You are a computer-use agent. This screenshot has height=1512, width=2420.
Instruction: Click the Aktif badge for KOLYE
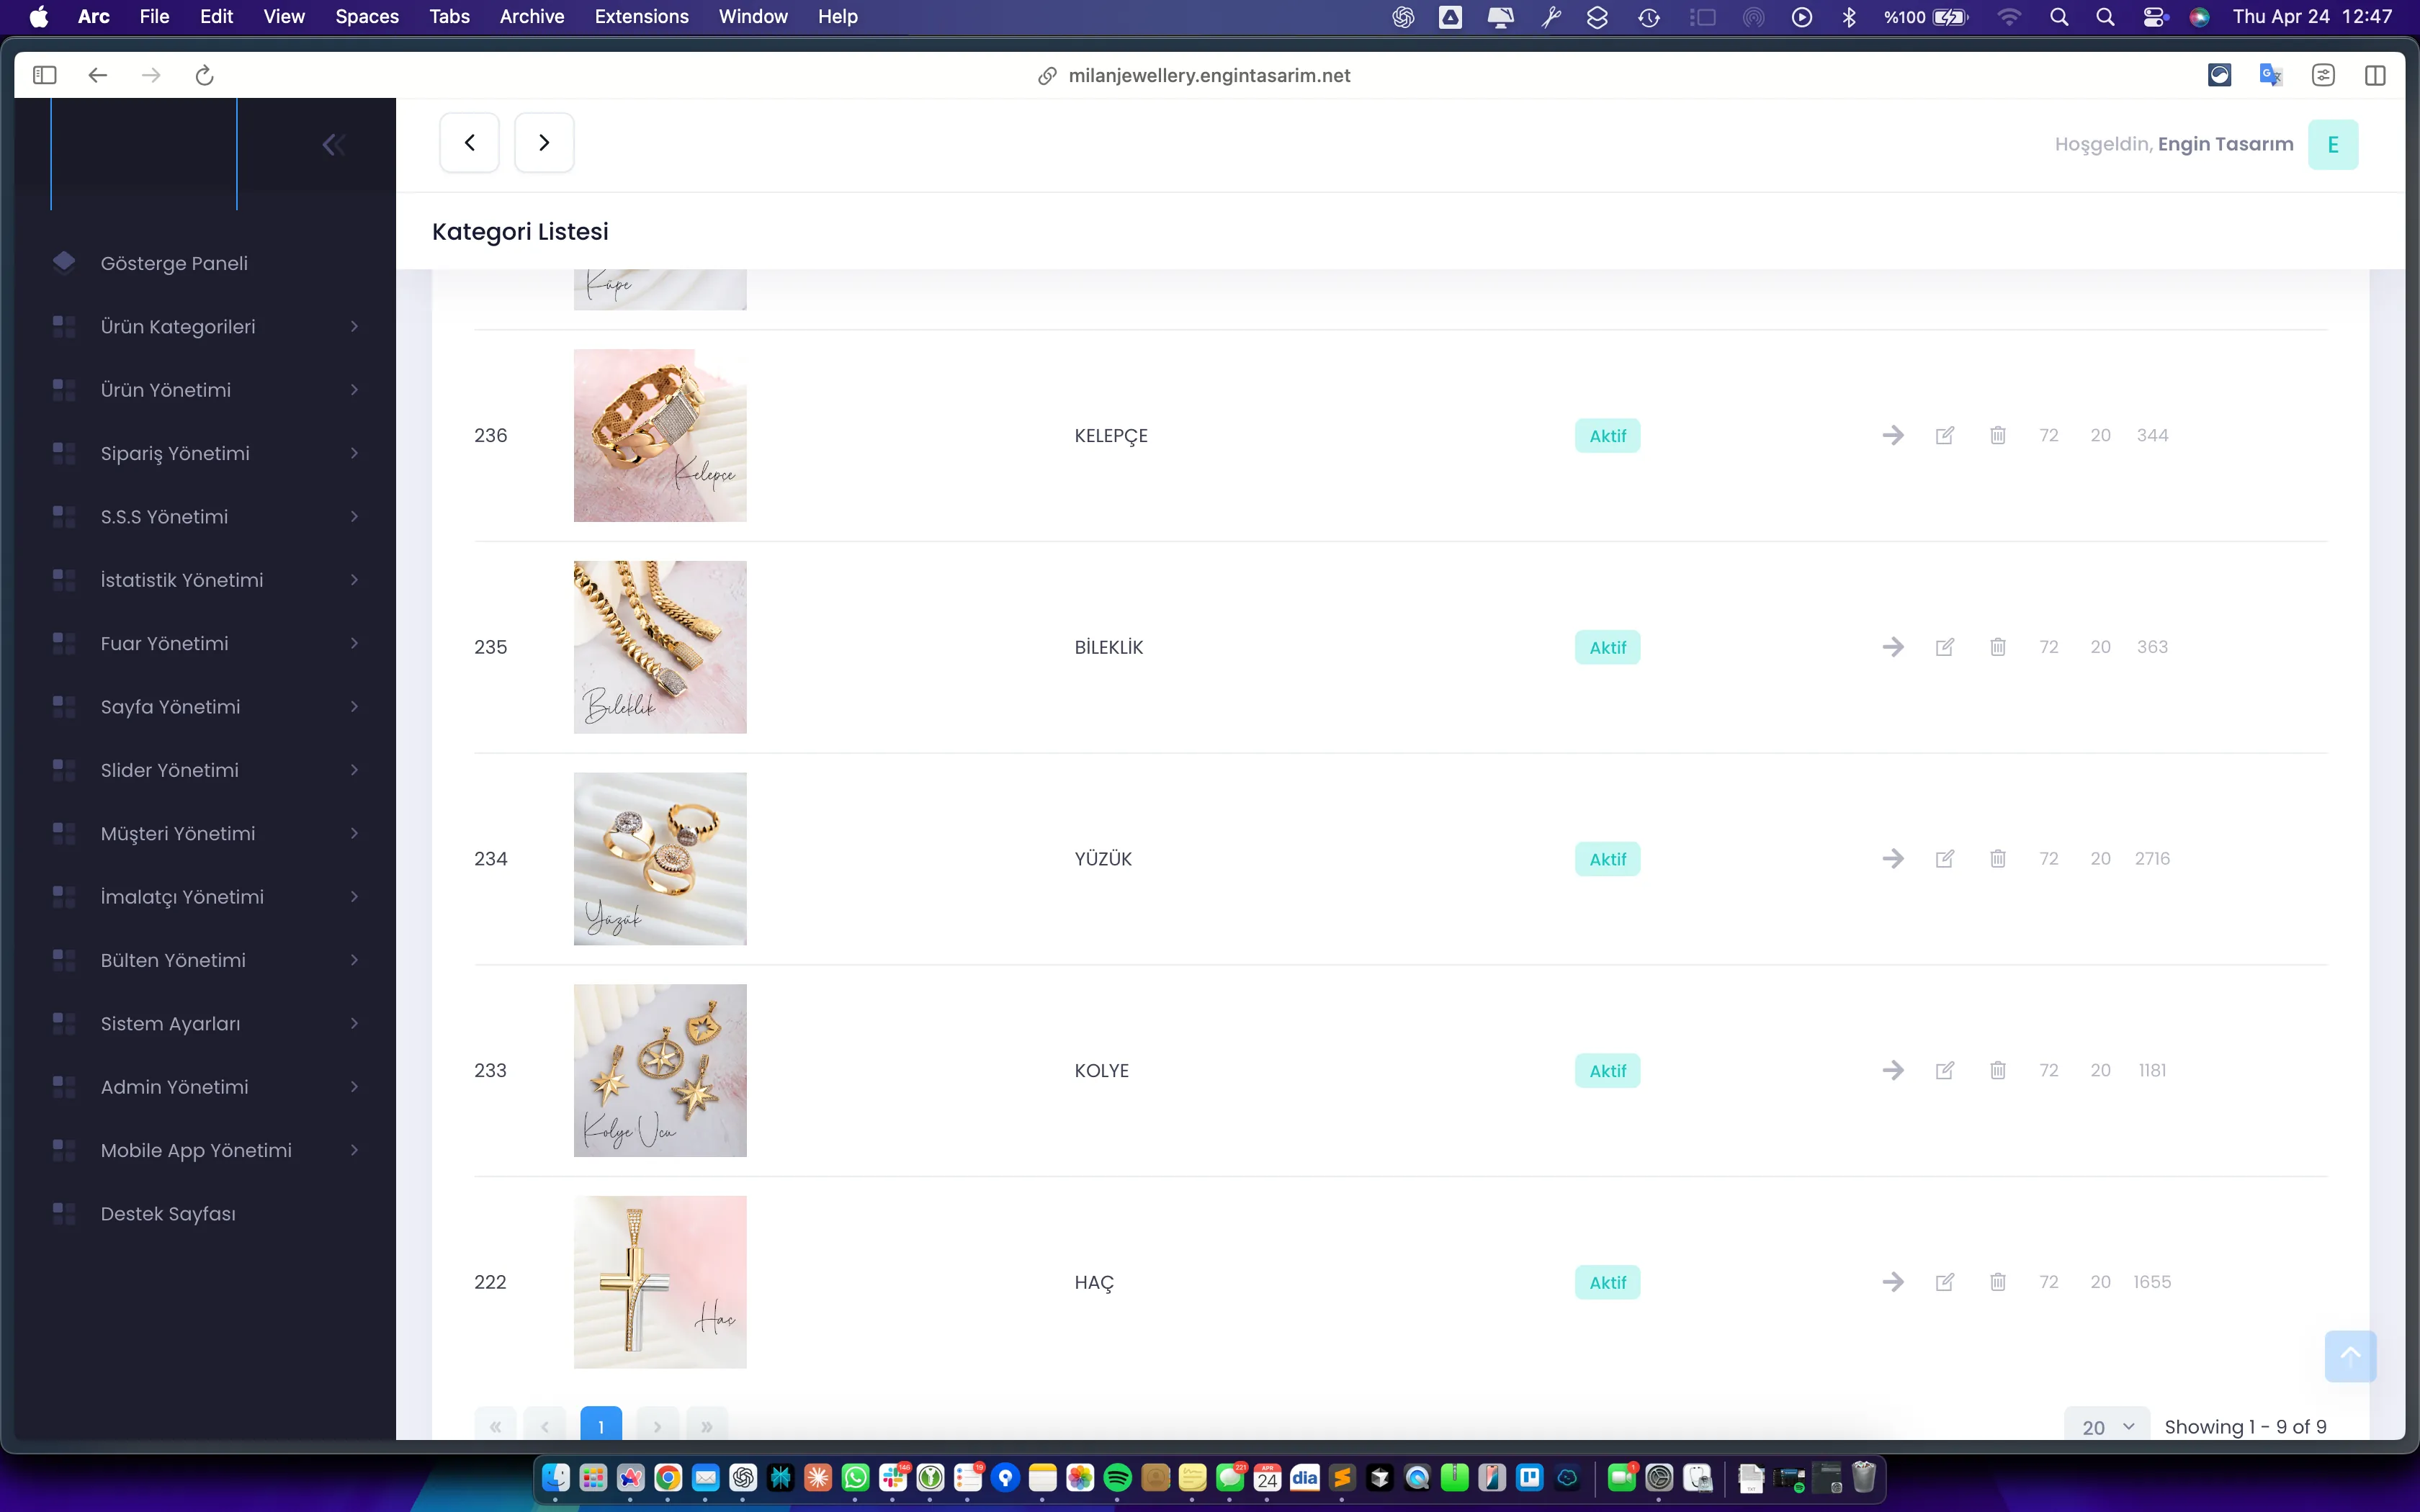pos(1607,1070)
